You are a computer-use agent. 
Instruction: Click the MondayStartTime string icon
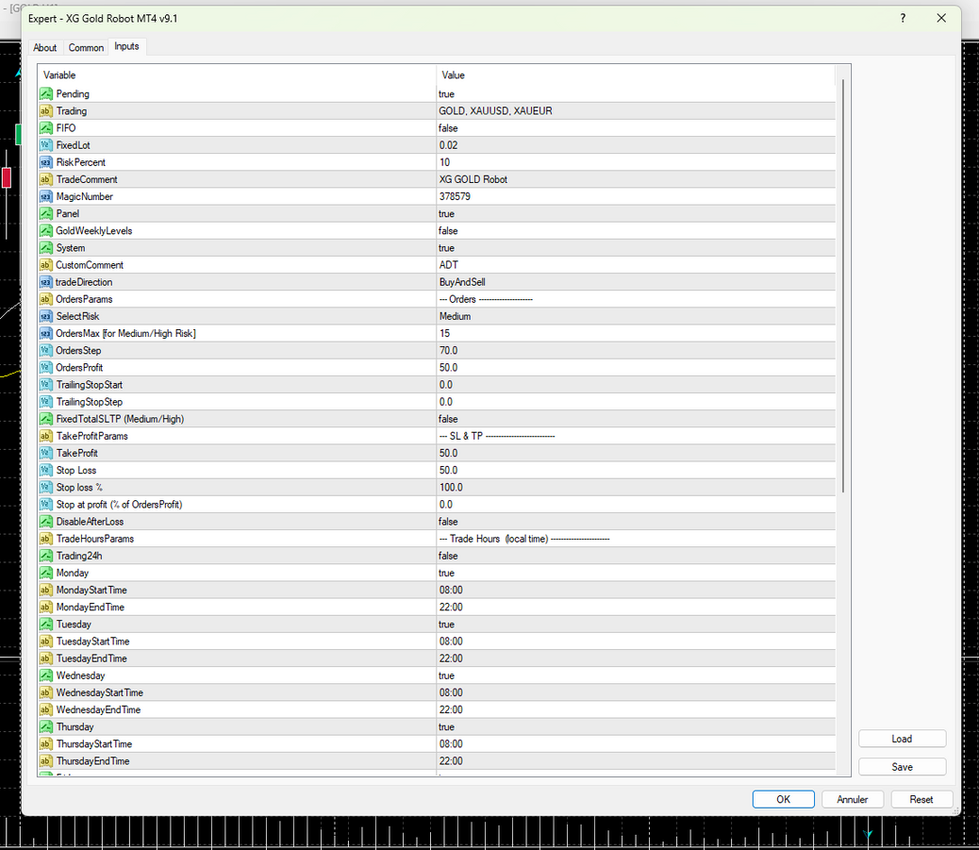pyautogui.click(x=46, y=590)
